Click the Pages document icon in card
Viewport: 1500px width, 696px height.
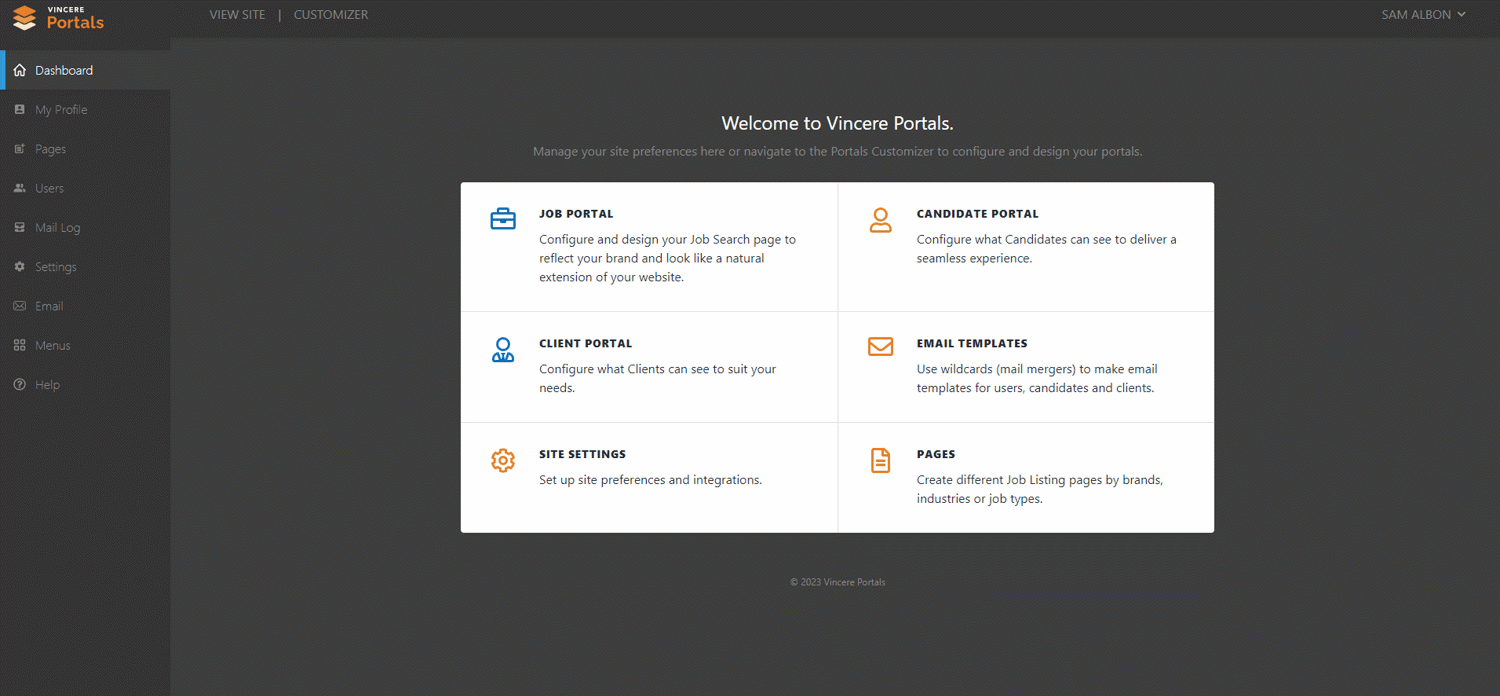point(880,460)
